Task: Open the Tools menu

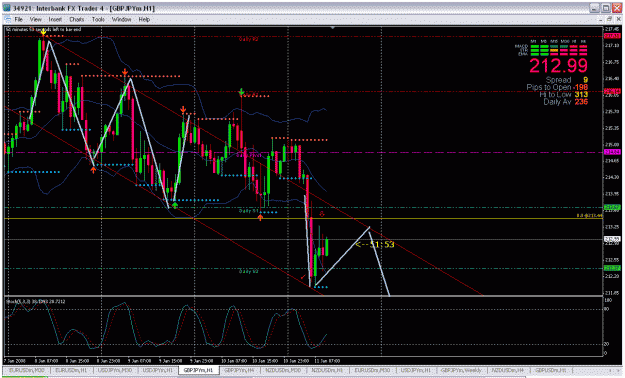Action: [x=98, y=19]
